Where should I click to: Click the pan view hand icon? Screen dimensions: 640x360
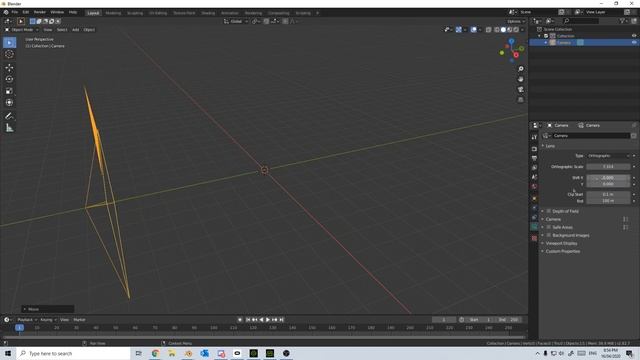(521, 79)
